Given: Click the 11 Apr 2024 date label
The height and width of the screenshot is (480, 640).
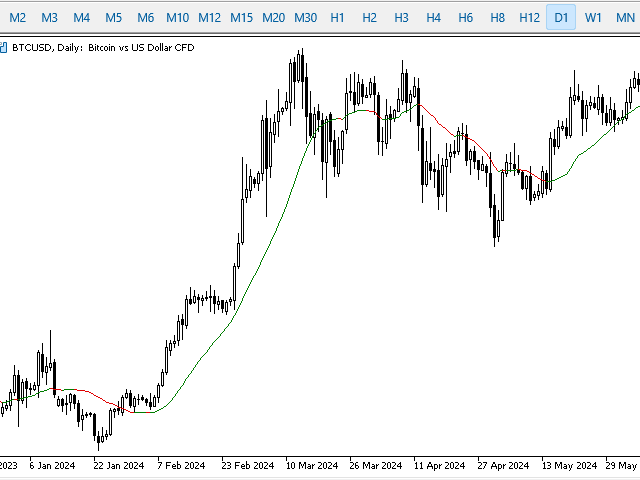Looking at the screenshot, I should (439, 466).
